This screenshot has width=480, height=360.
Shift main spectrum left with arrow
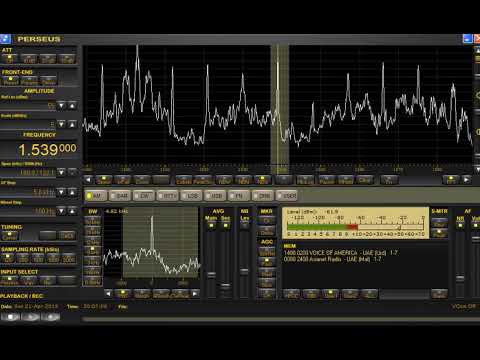pyautogui.click(x=88, y=180)
